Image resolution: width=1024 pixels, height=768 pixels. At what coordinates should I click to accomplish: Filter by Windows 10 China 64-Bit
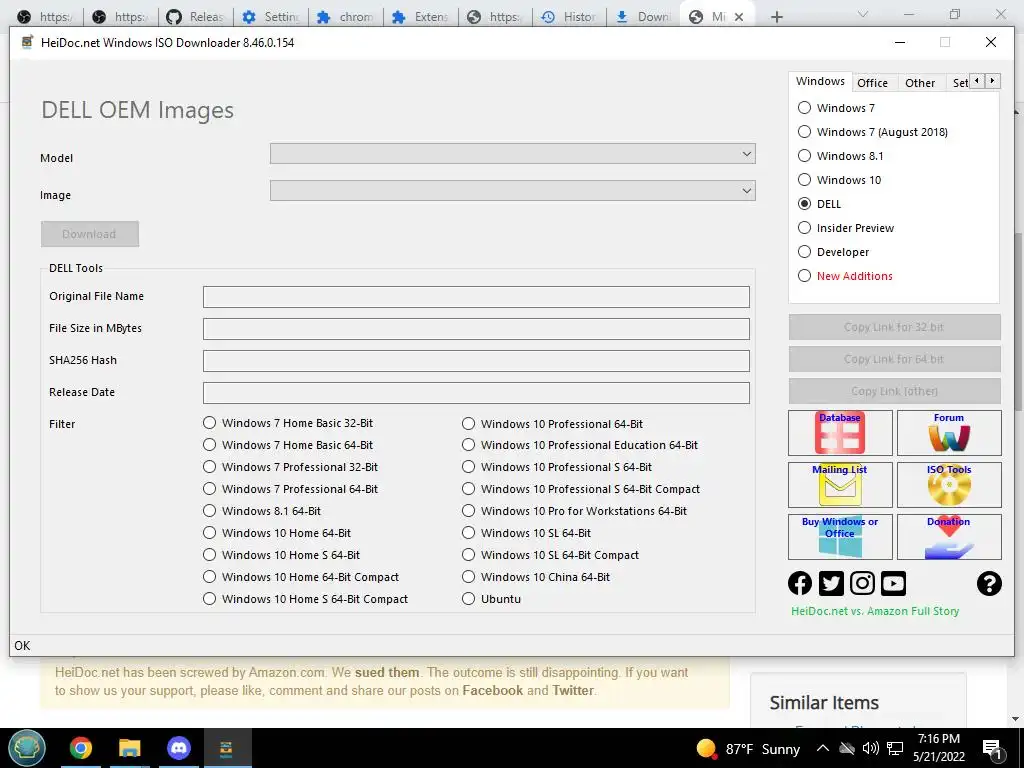[x=468, y=577]
